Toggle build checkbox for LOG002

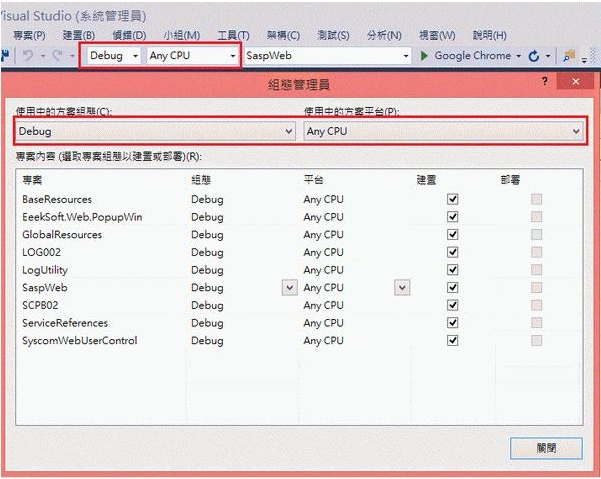[x=453, y=252]
